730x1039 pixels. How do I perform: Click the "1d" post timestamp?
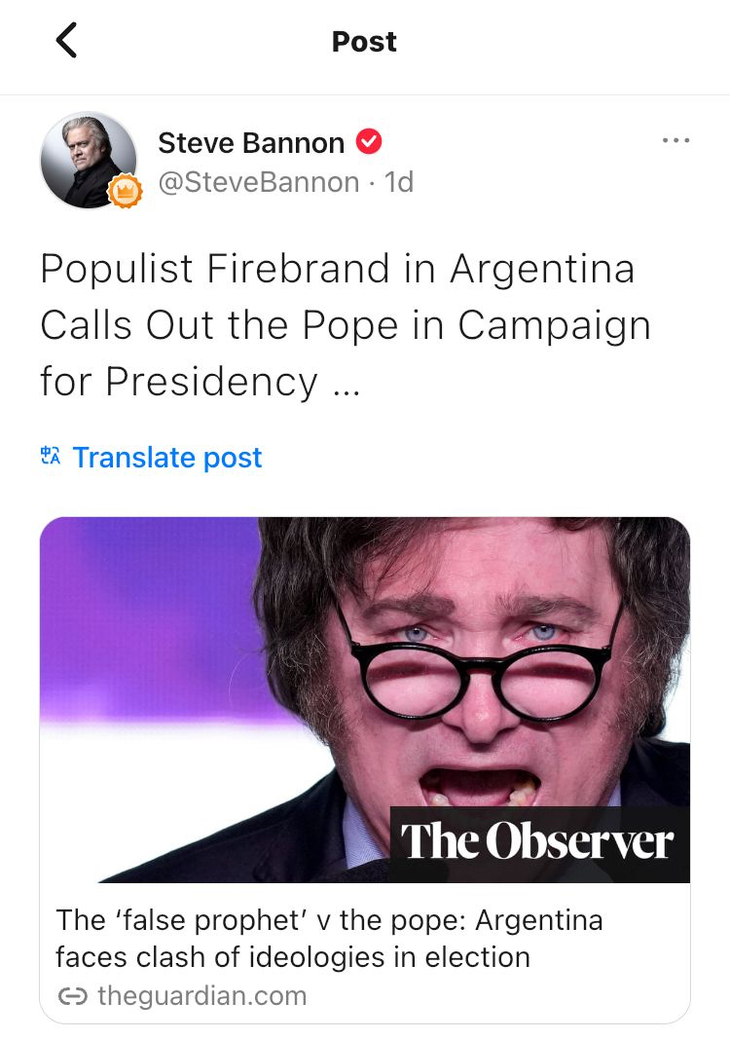pyautogui.click(x=399, y=182)
